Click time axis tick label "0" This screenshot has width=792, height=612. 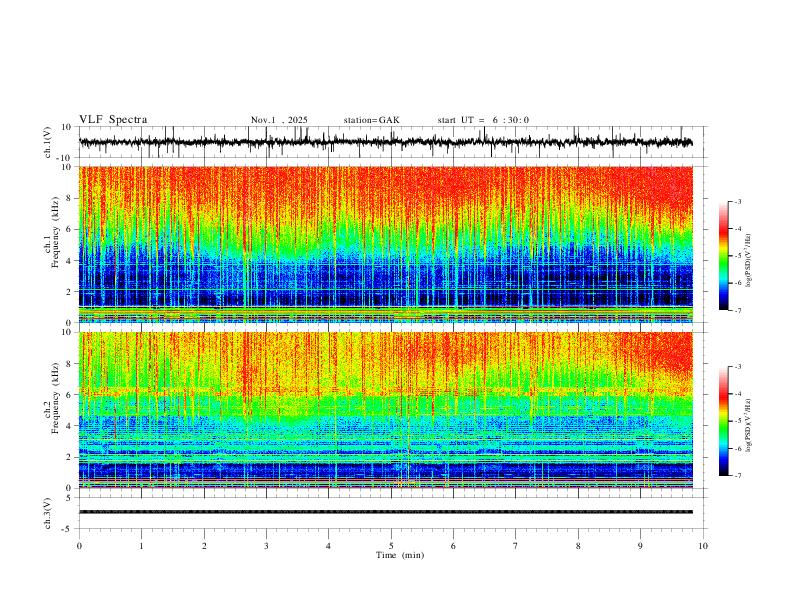(x=79, y=546)
